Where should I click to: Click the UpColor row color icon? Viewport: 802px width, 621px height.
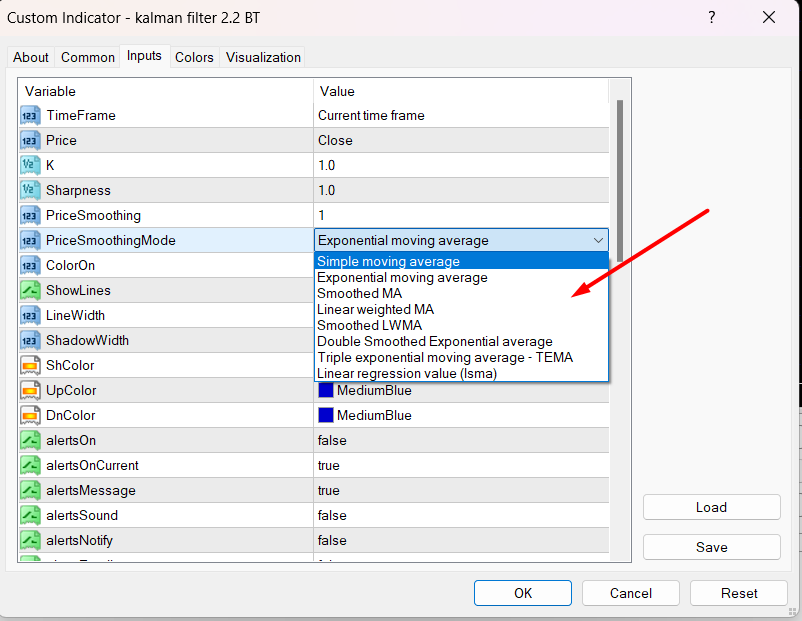(x=30, y=391)
